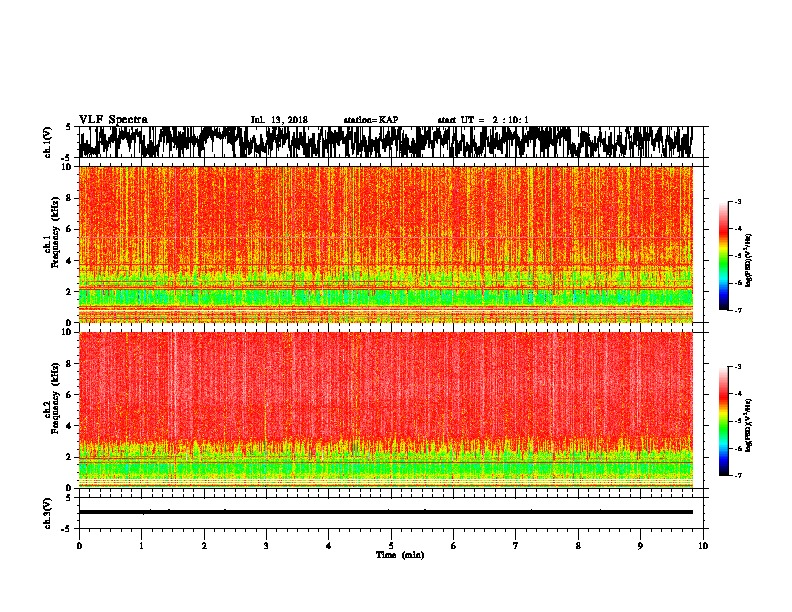Click the 6 kHz tick on ch.1 frequency axis
The height and width of the screenshot is (612, 792).
70,229
